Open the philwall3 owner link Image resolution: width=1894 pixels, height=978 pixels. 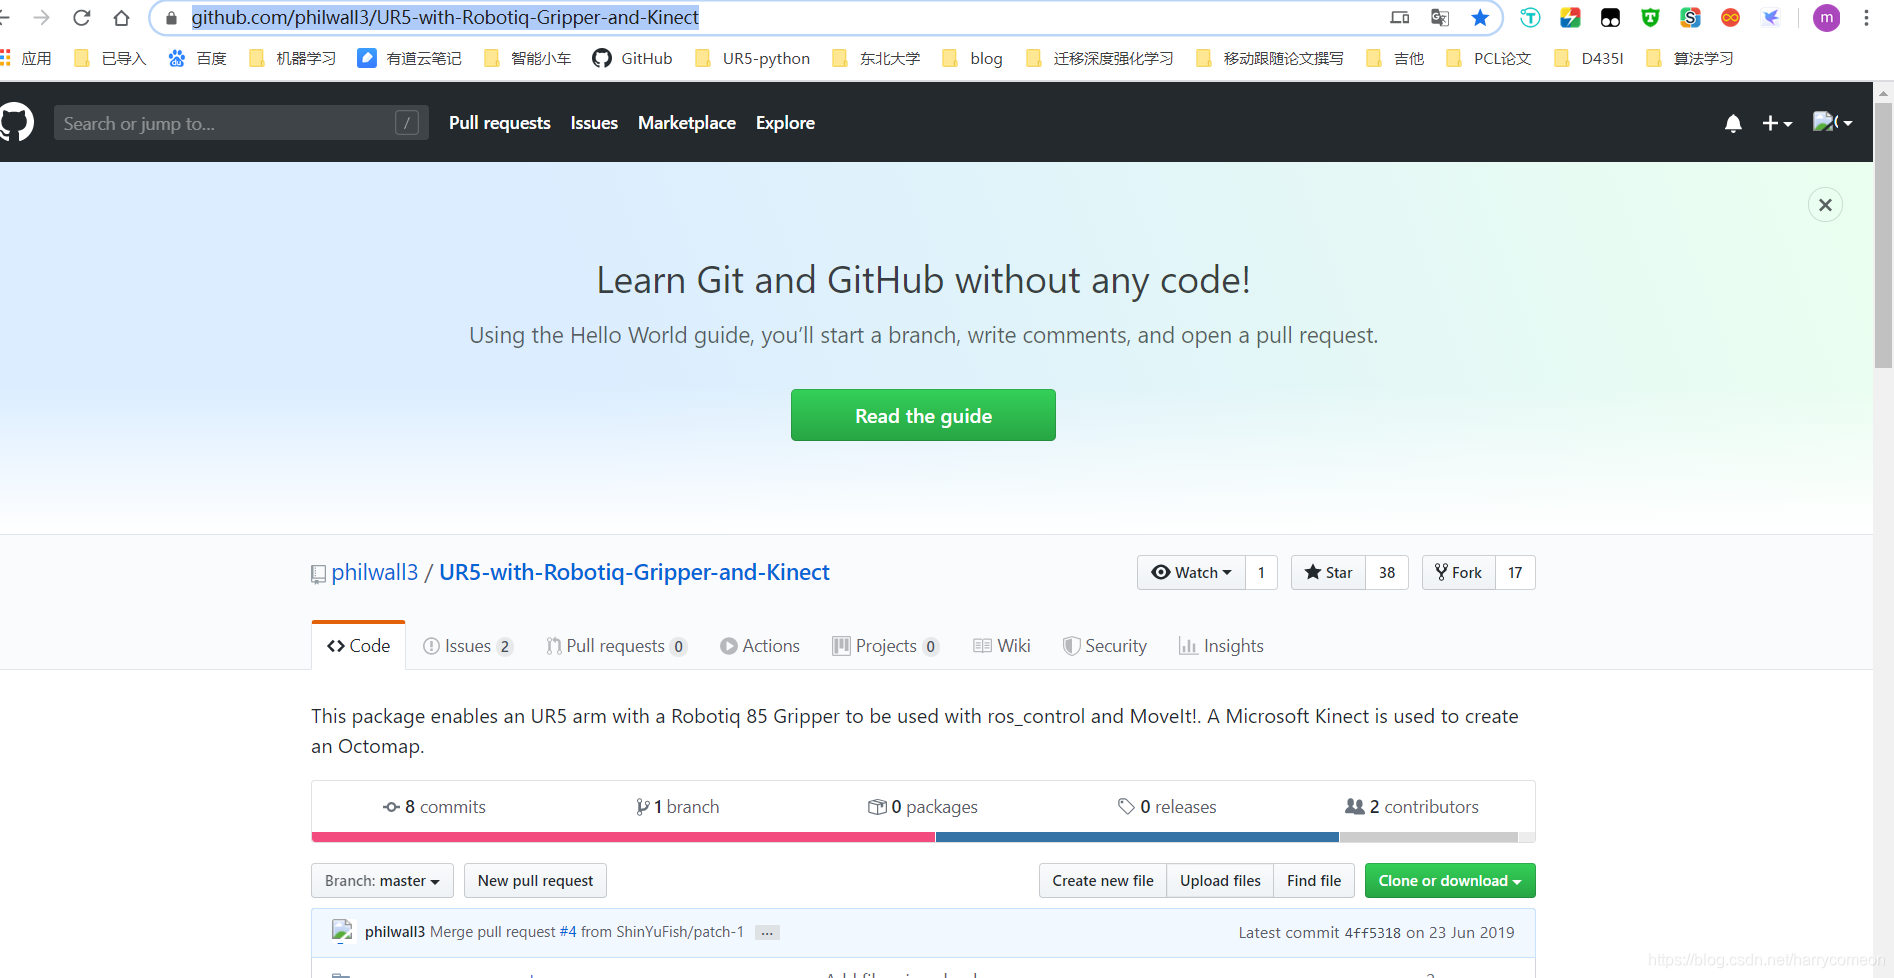375,572
